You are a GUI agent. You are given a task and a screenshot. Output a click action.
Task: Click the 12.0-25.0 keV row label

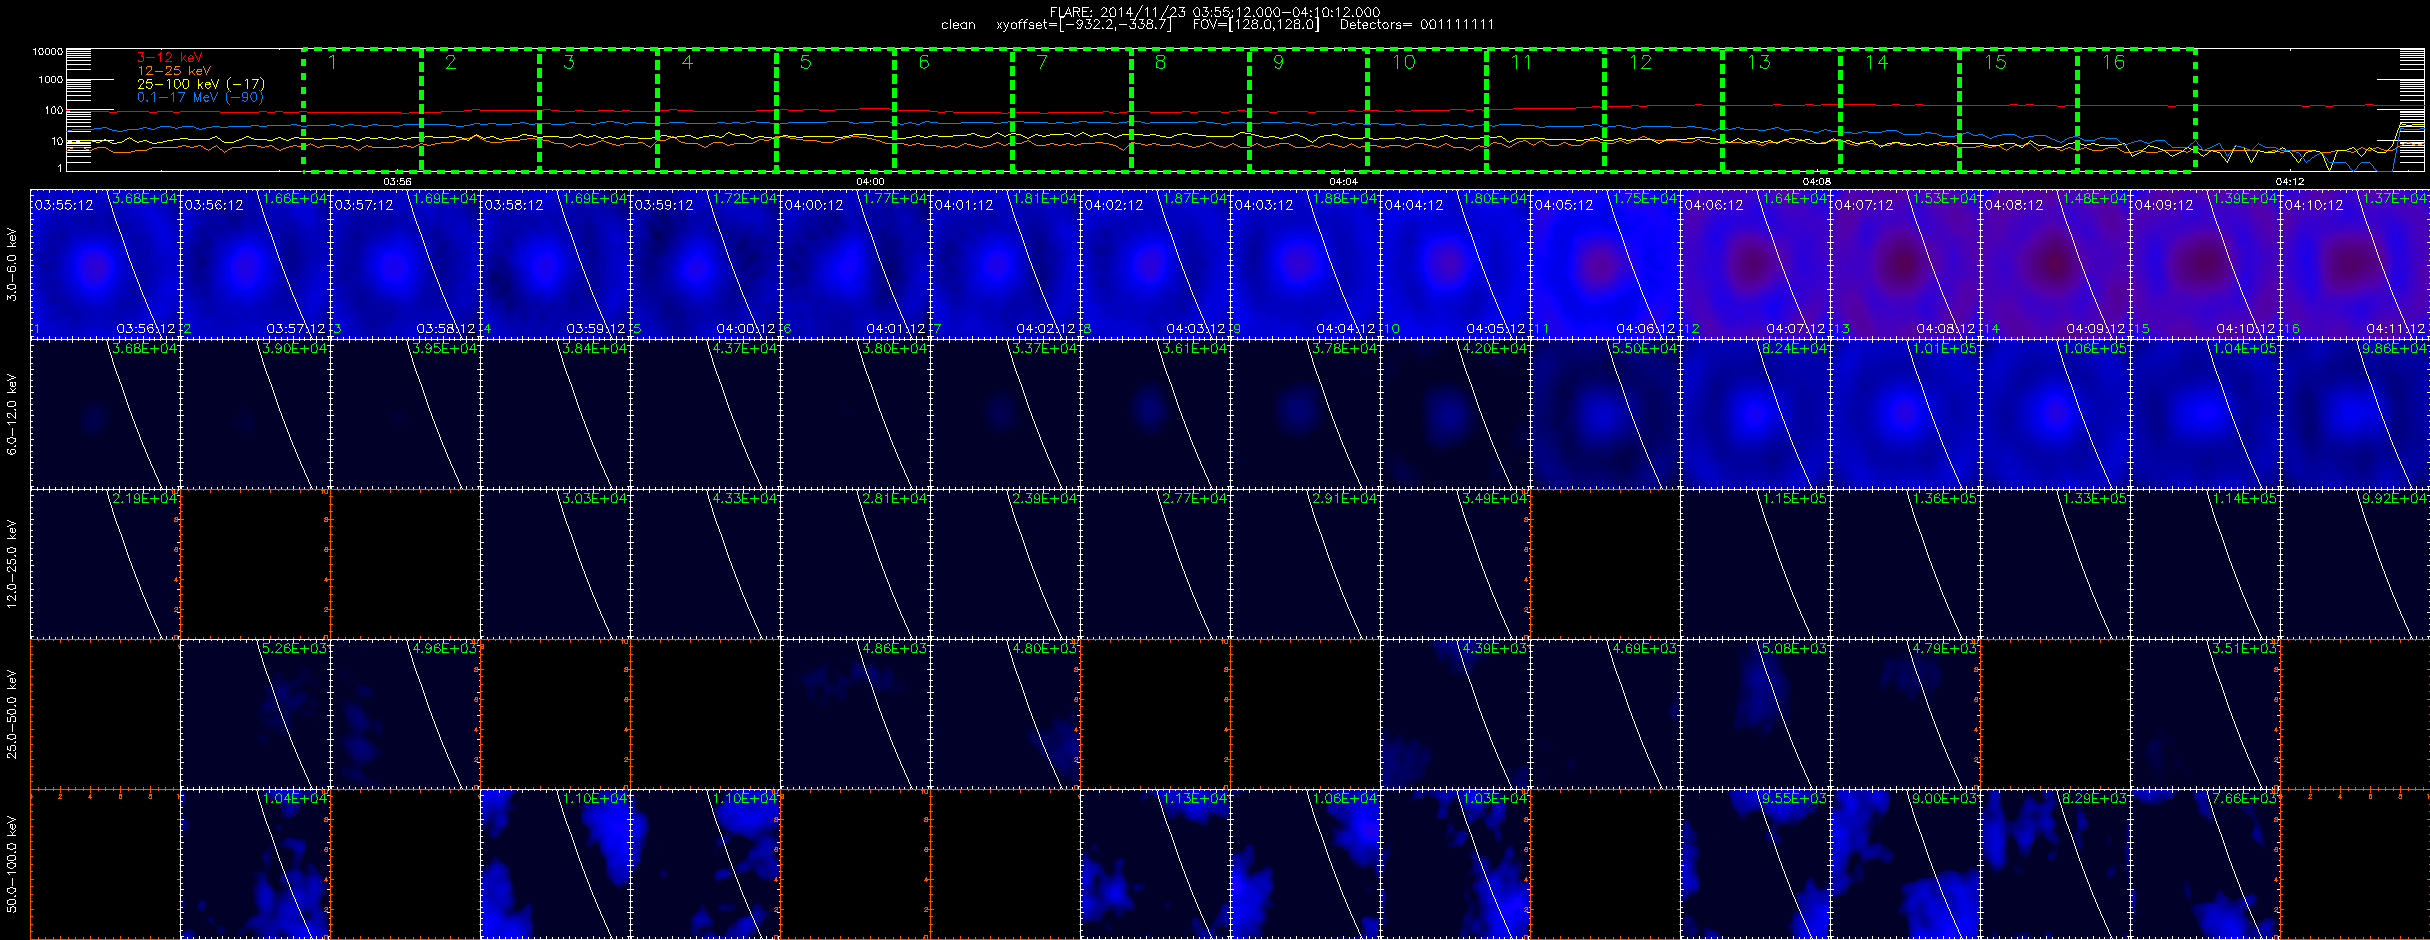[x=12, y=564]
